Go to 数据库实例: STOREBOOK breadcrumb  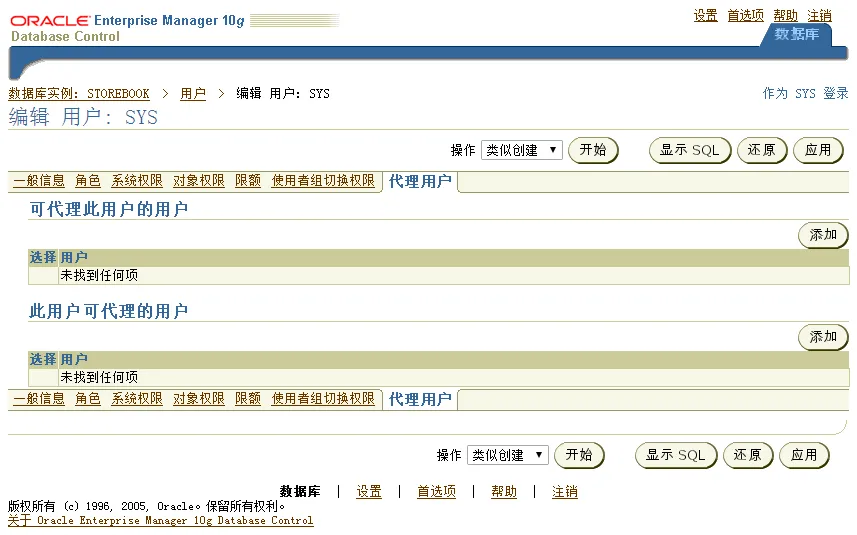[x=79, y=93]
